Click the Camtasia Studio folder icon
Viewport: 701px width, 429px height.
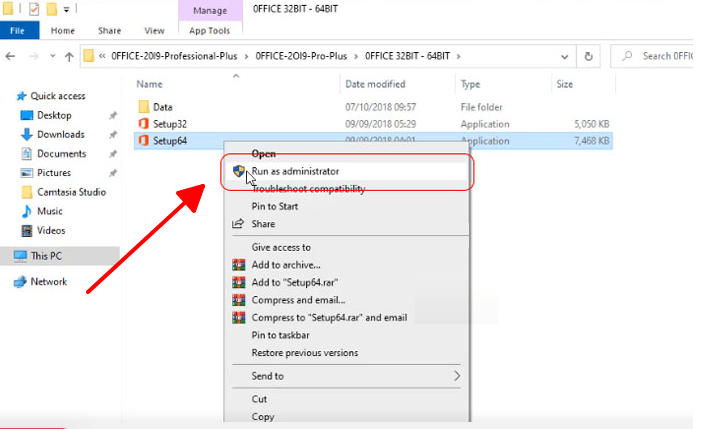[x=27, y=192]
